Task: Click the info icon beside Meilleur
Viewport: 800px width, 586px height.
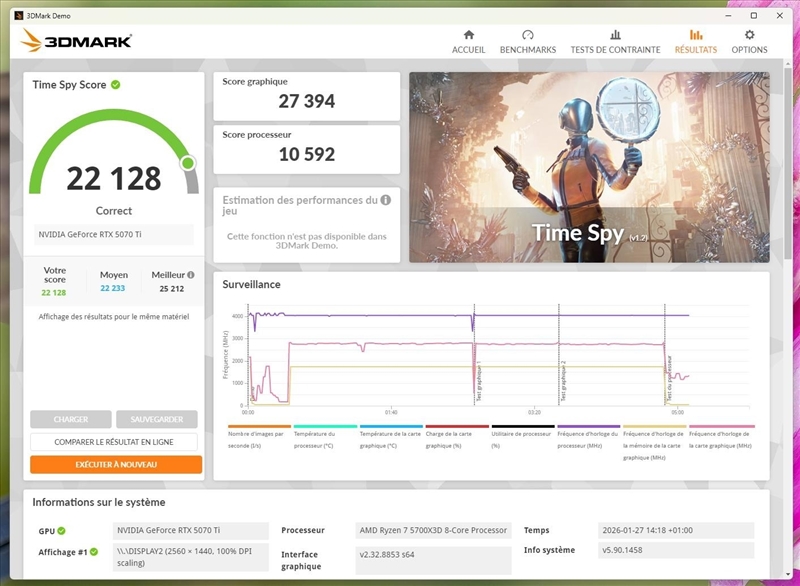Action: (191, 275)
